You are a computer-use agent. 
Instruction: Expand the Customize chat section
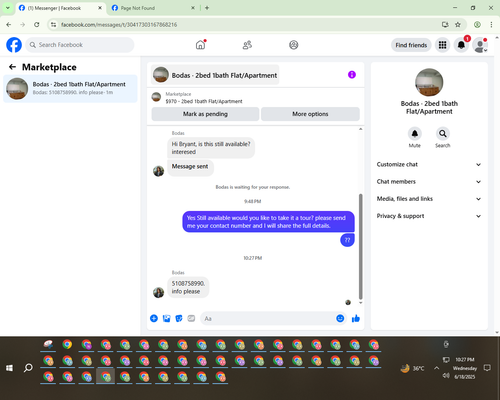[429, 164]
